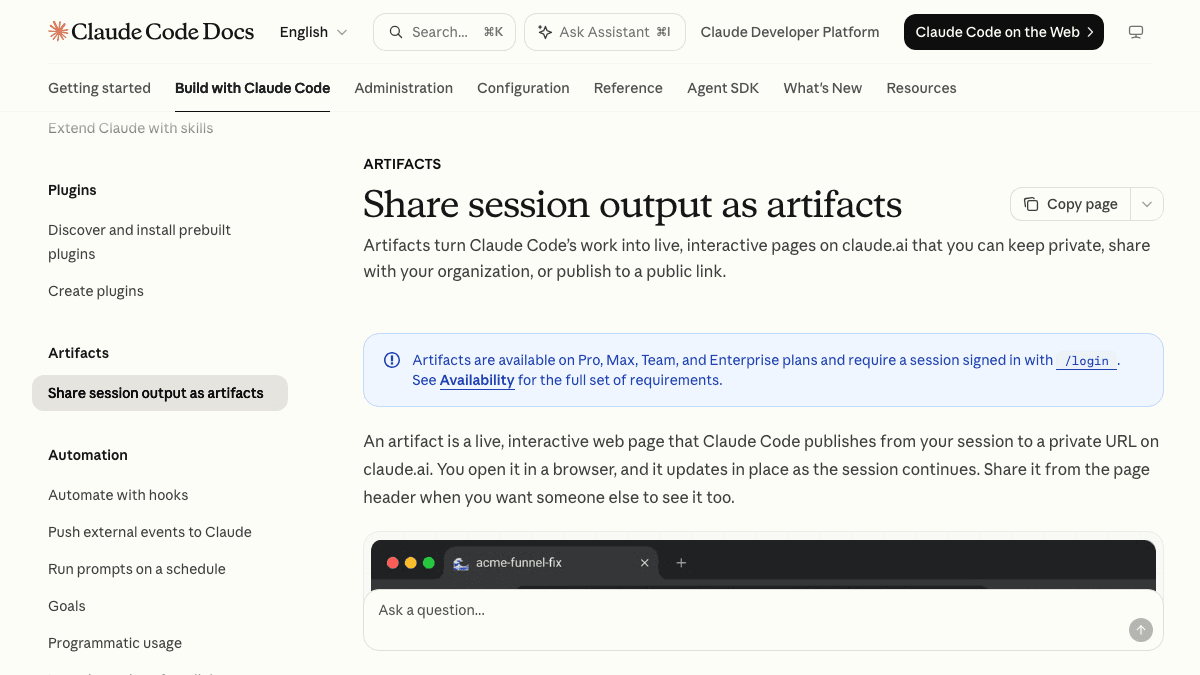
Task: Click the plus icon for a new tab
Action: [681, 563]
